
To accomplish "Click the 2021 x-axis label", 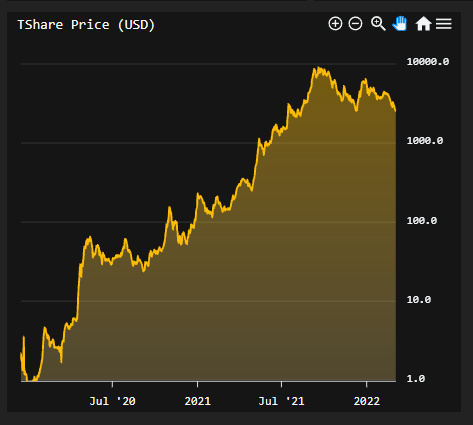I will pyautogui.click(x=197, y=401).
